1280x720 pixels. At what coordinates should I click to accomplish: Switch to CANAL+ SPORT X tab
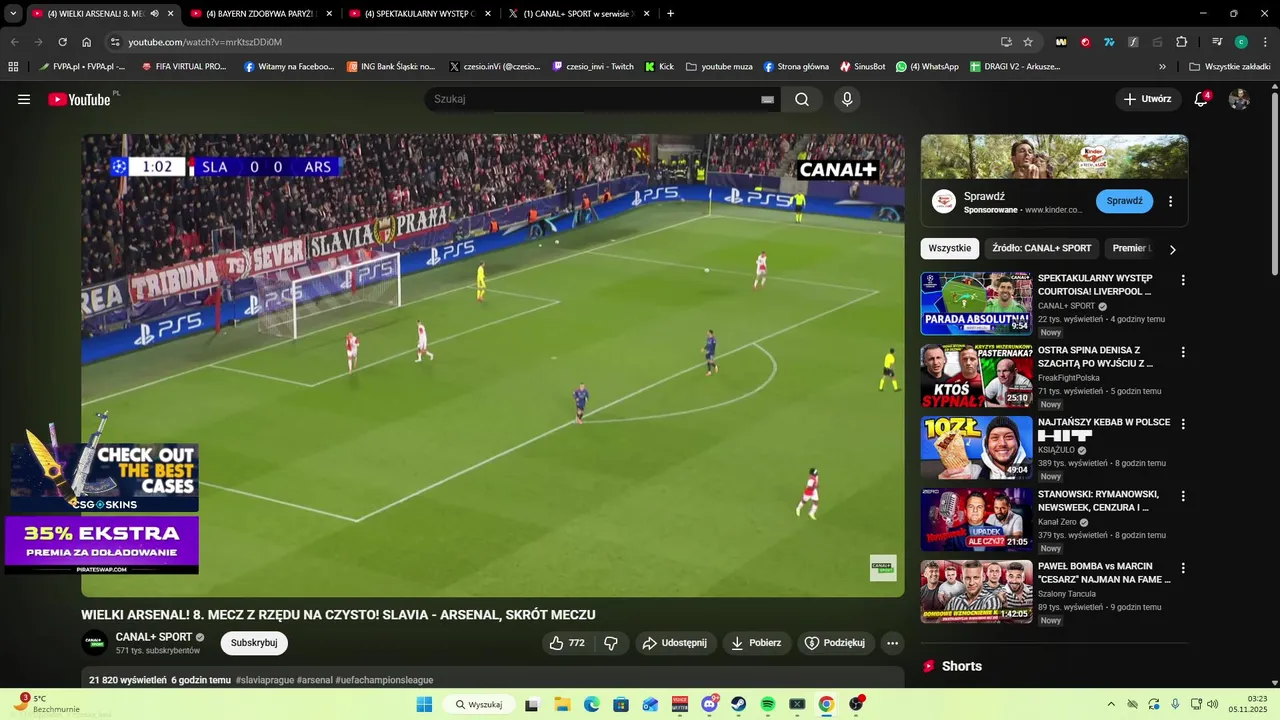578,14
